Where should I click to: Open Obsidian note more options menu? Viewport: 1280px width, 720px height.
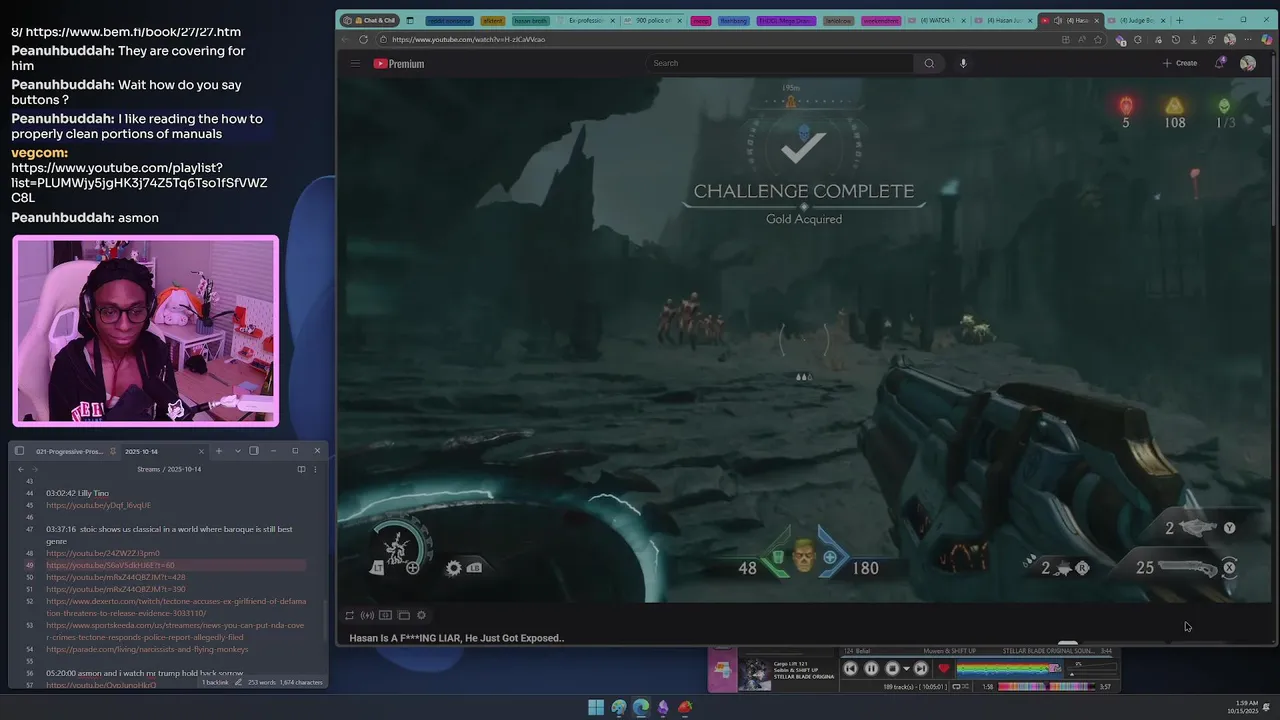pos(315,469)
